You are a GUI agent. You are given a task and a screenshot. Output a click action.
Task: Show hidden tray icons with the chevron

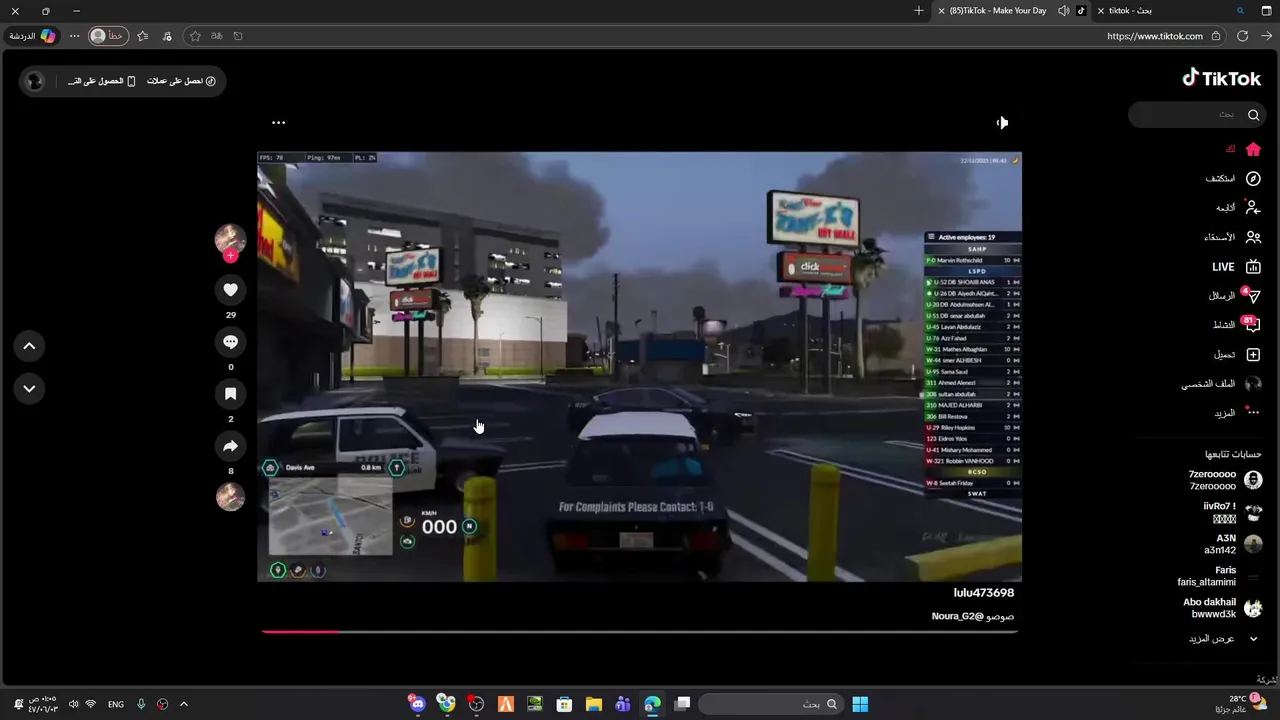[183, 704]
